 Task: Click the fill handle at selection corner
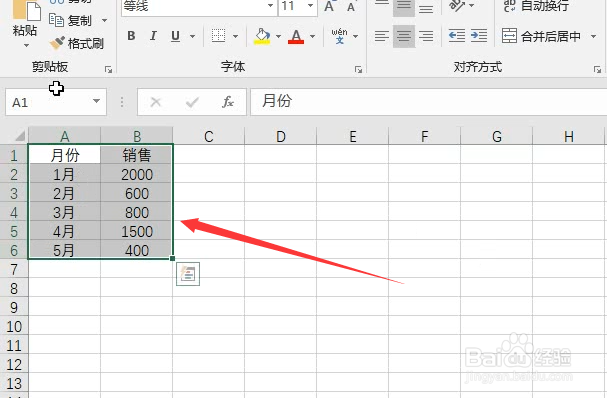172,258
